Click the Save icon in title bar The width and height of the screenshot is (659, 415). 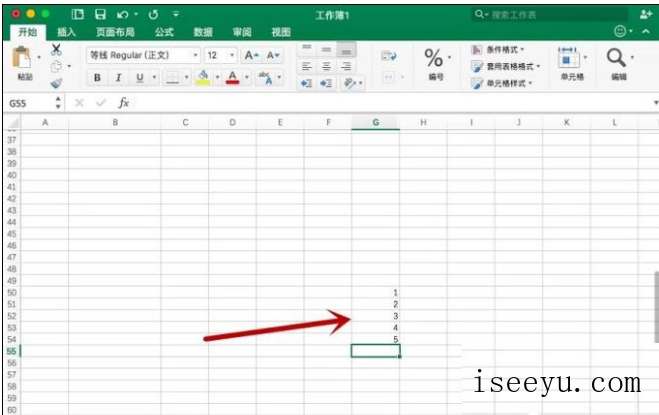point(100,15)
